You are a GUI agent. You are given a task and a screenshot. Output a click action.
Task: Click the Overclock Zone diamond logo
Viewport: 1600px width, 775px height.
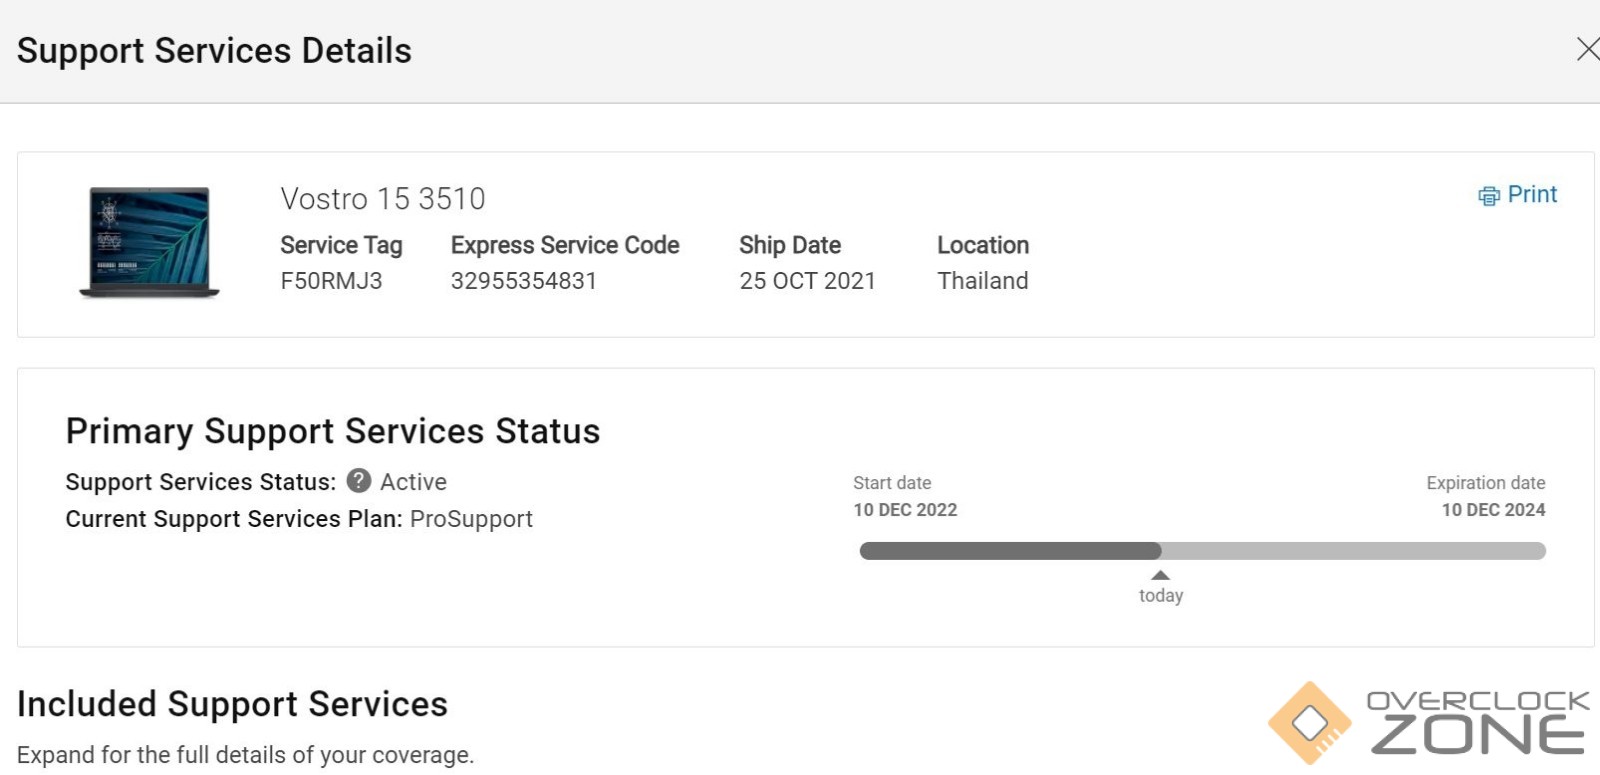pos(1309,722)
